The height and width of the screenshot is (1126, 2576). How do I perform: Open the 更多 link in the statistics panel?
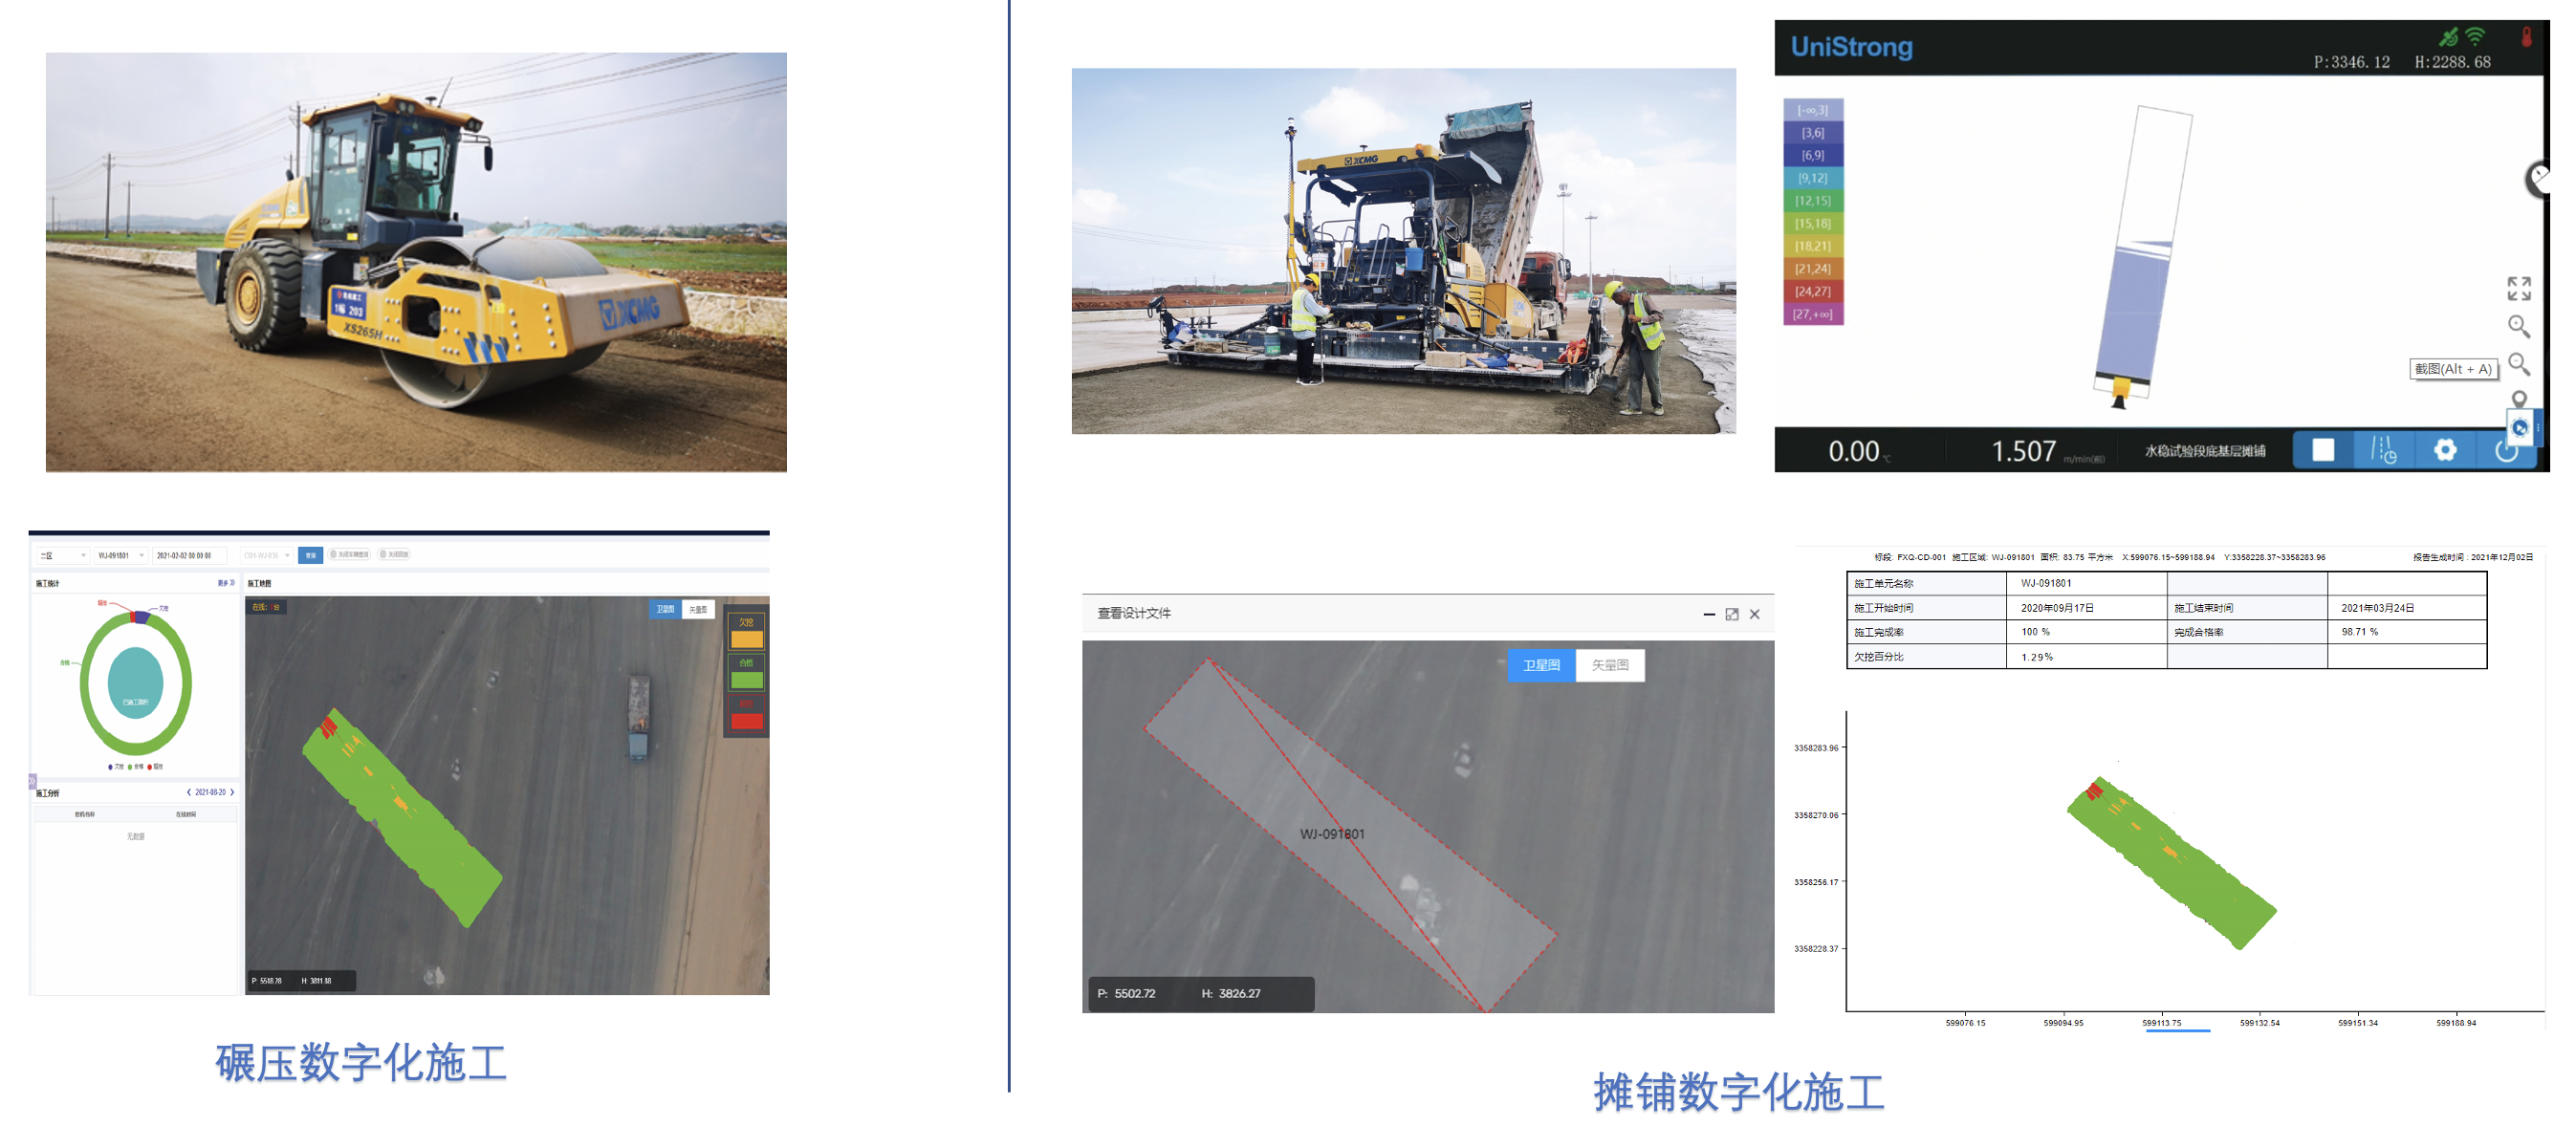click(x=226, y=583)
